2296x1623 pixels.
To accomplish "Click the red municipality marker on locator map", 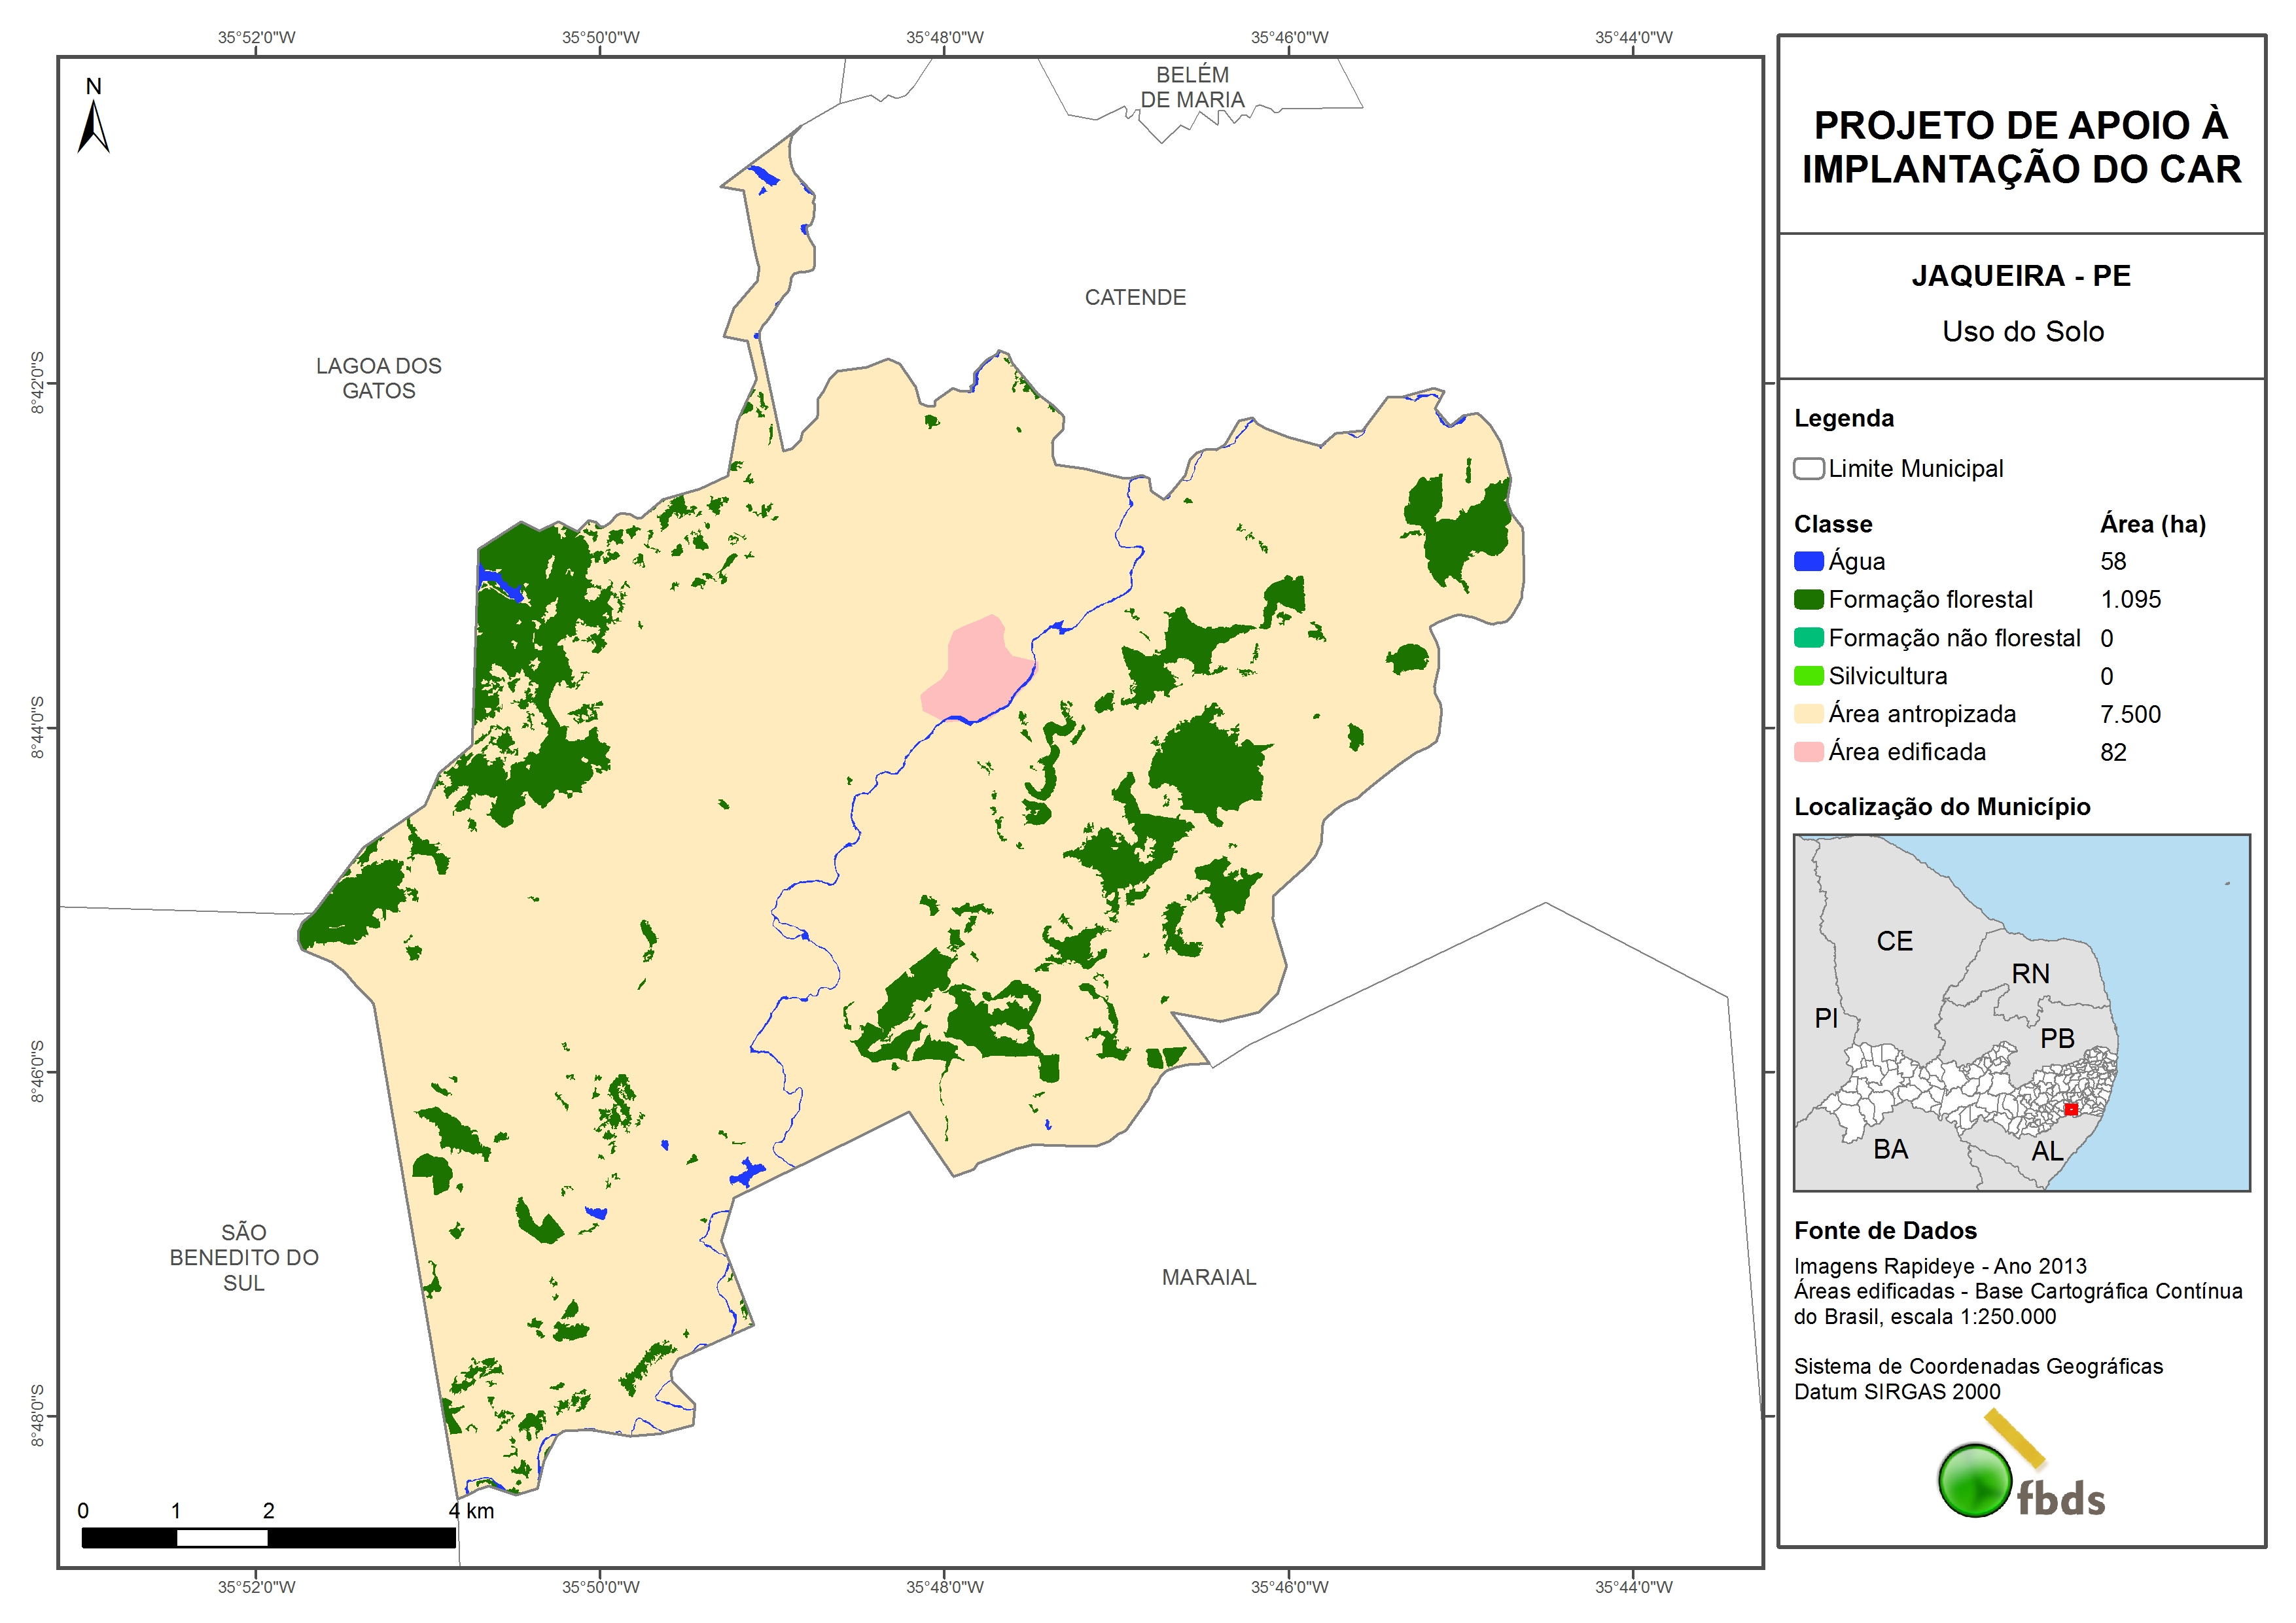I will pos(2071,1109).
